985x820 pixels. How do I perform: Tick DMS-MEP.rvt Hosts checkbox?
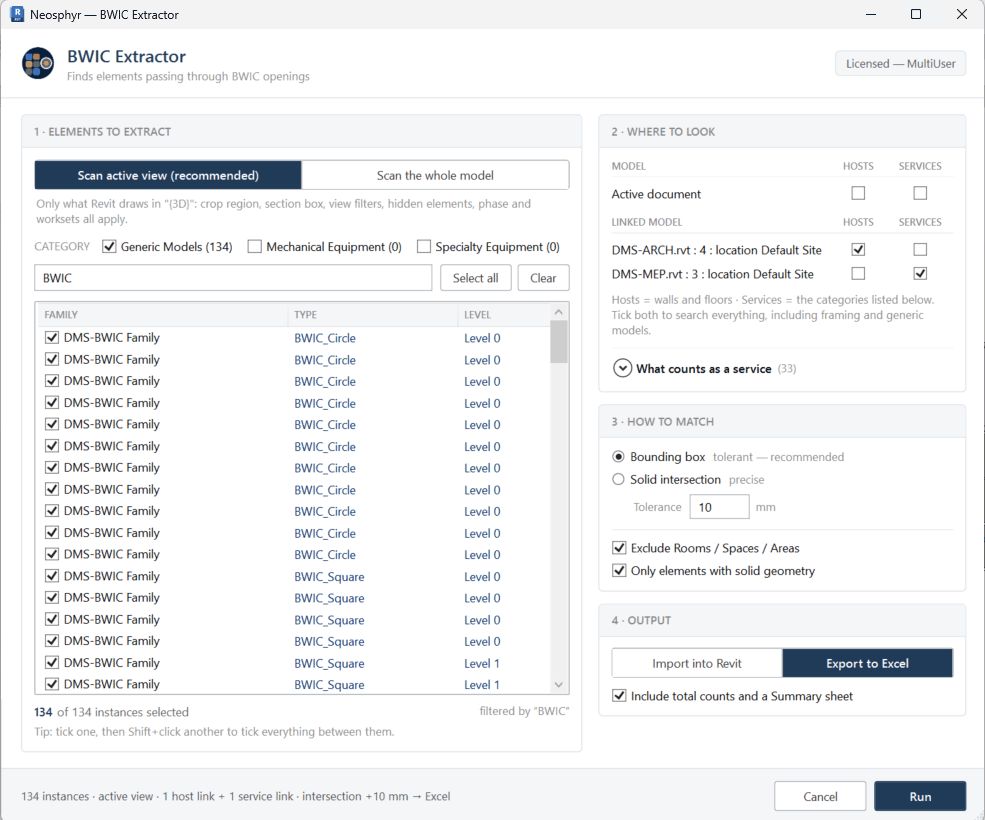coord(857,273)
